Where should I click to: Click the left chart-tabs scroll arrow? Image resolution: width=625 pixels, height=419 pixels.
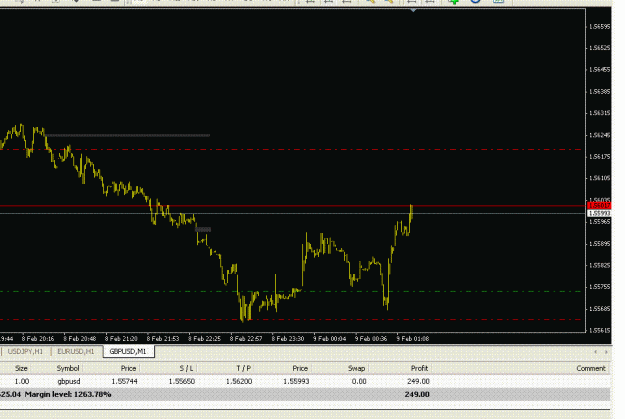[x=596, y=352]
